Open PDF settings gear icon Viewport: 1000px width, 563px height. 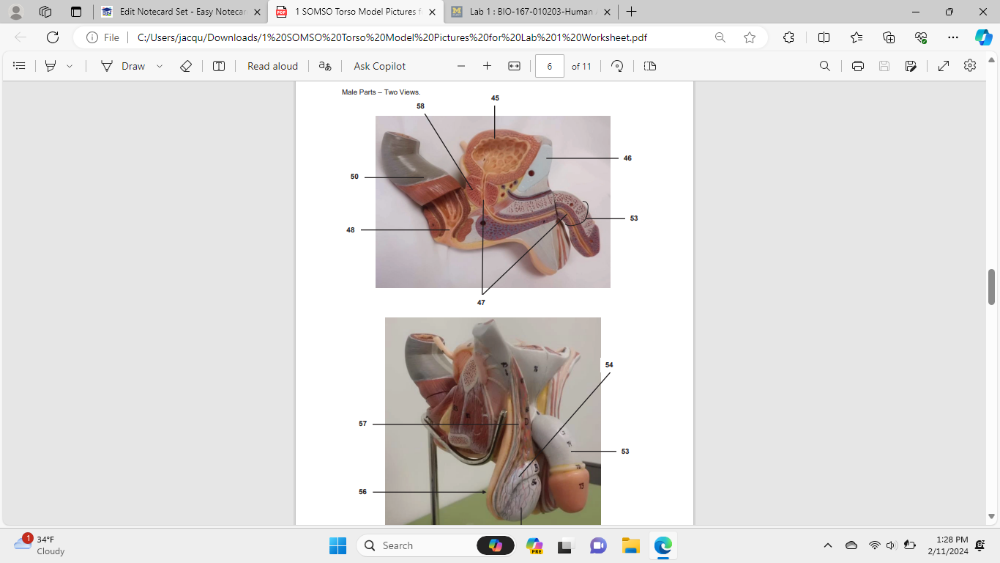pyautogui.click(x=969, y=66)
